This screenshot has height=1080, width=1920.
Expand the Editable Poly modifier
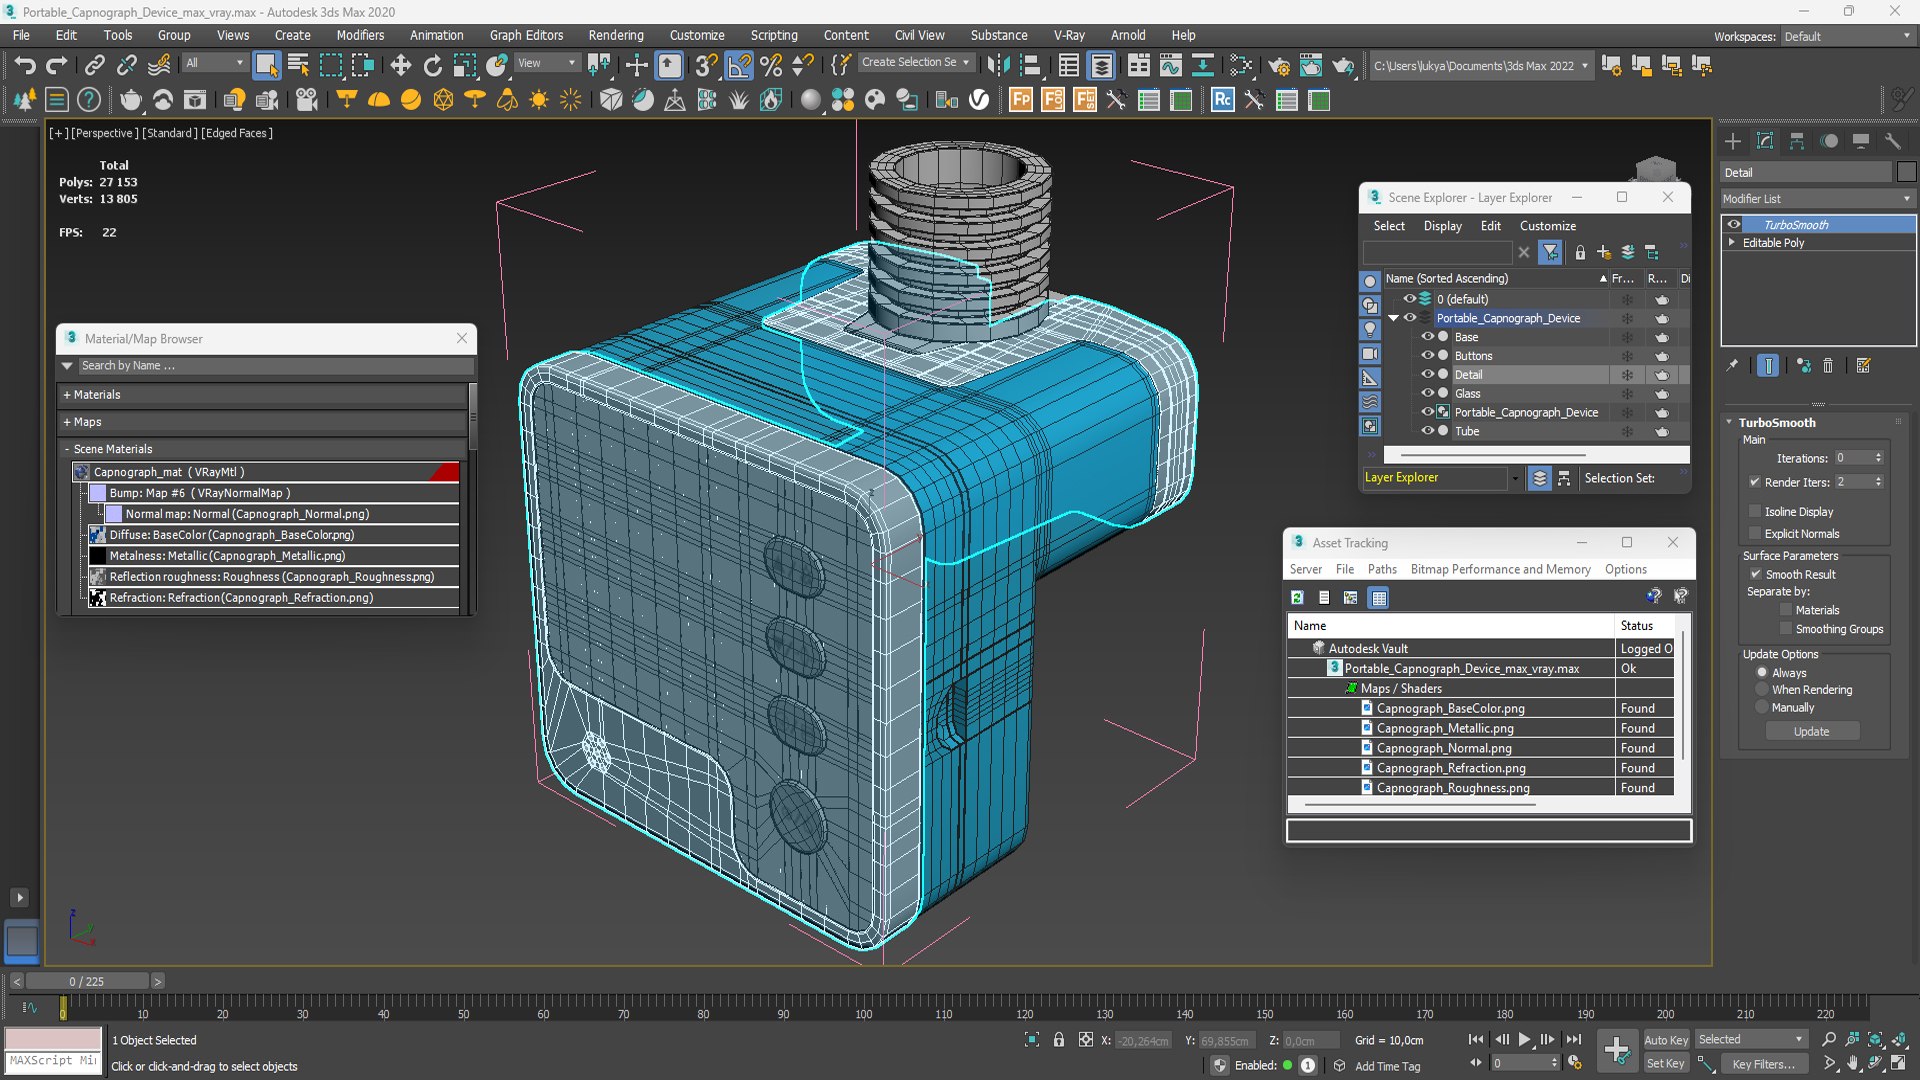click(x=1731, y=242)
